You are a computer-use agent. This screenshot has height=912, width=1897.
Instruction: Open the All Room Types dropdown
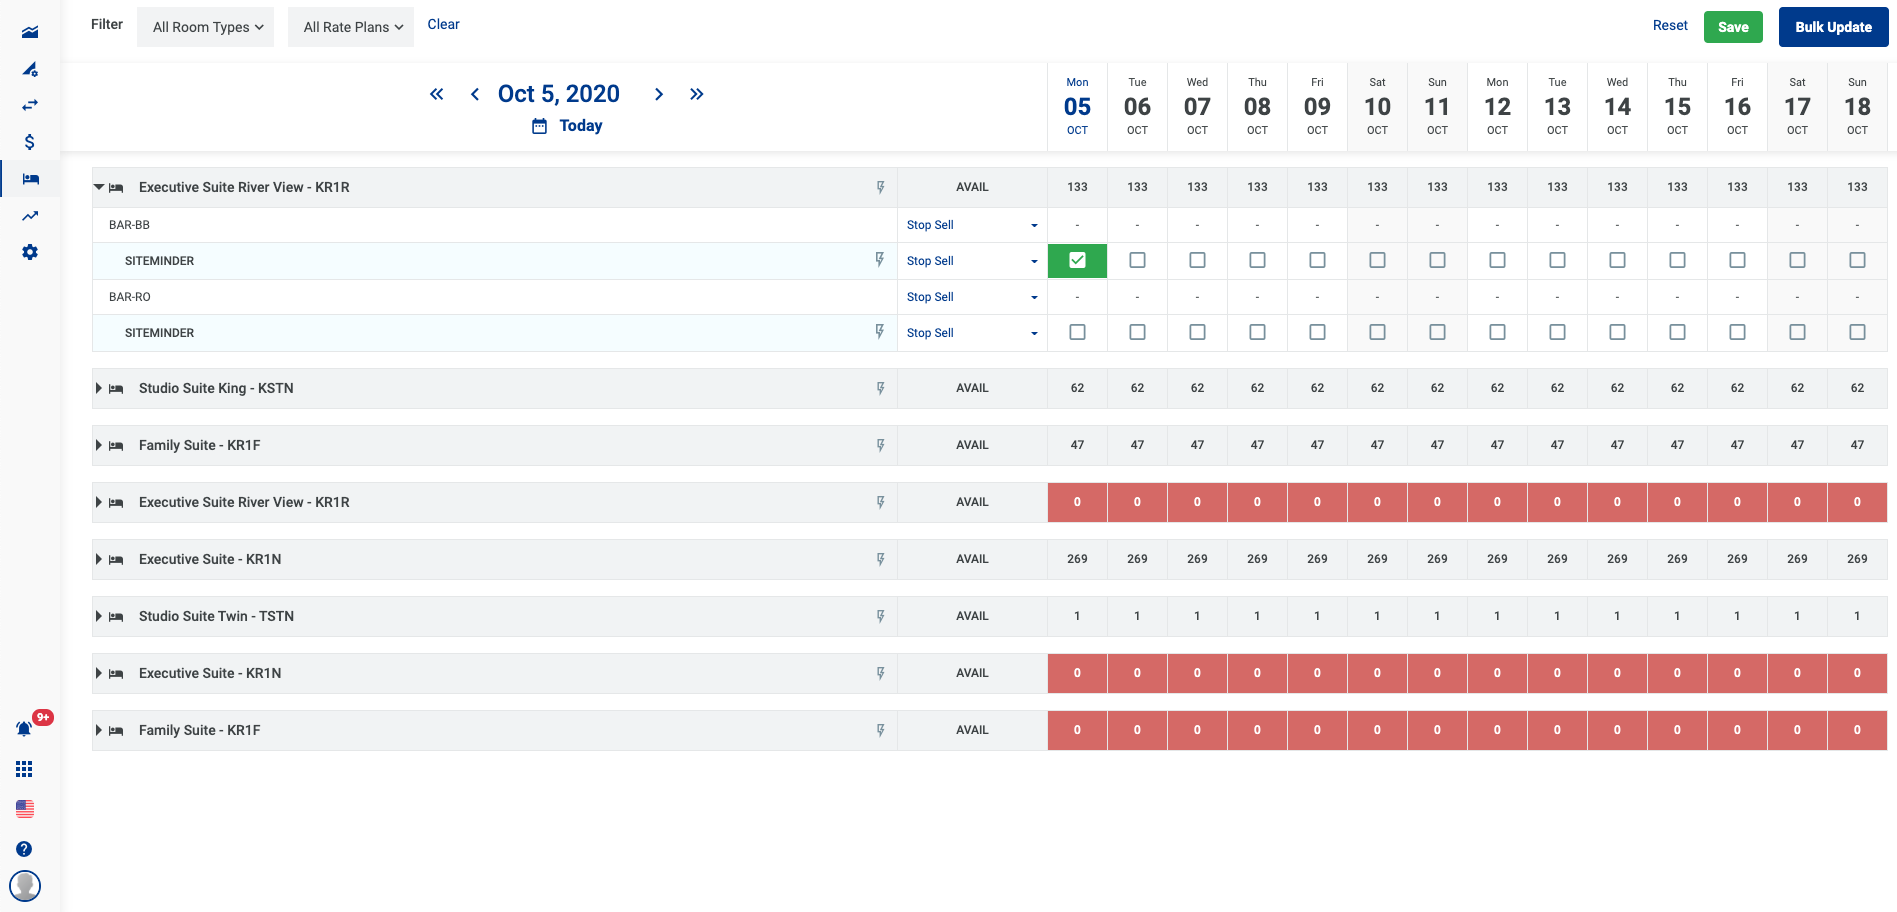(206, 27)
